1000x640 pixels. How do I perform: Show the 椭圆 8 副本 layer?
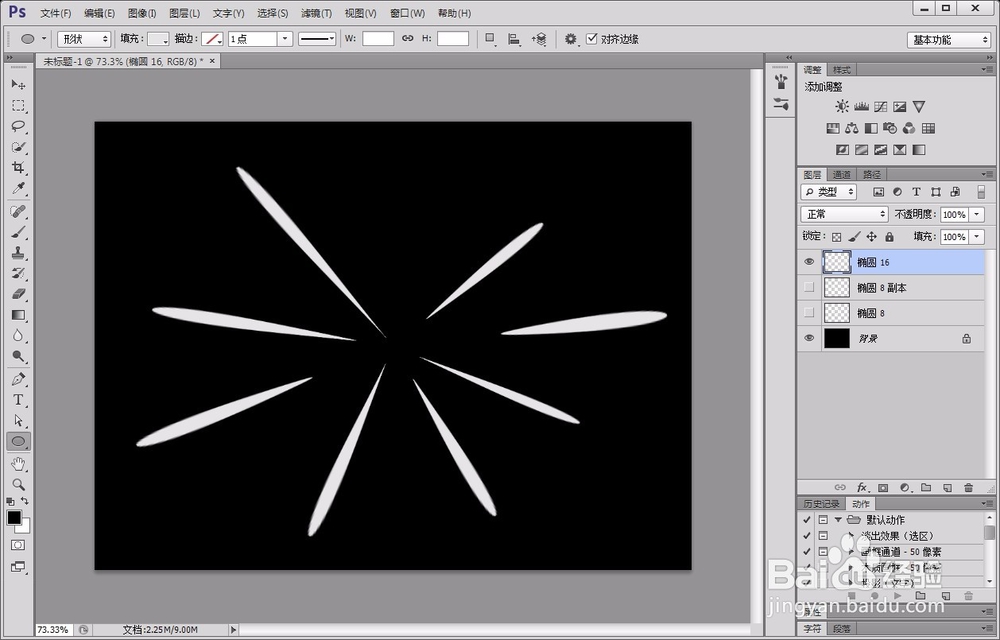tap(809, 287)
